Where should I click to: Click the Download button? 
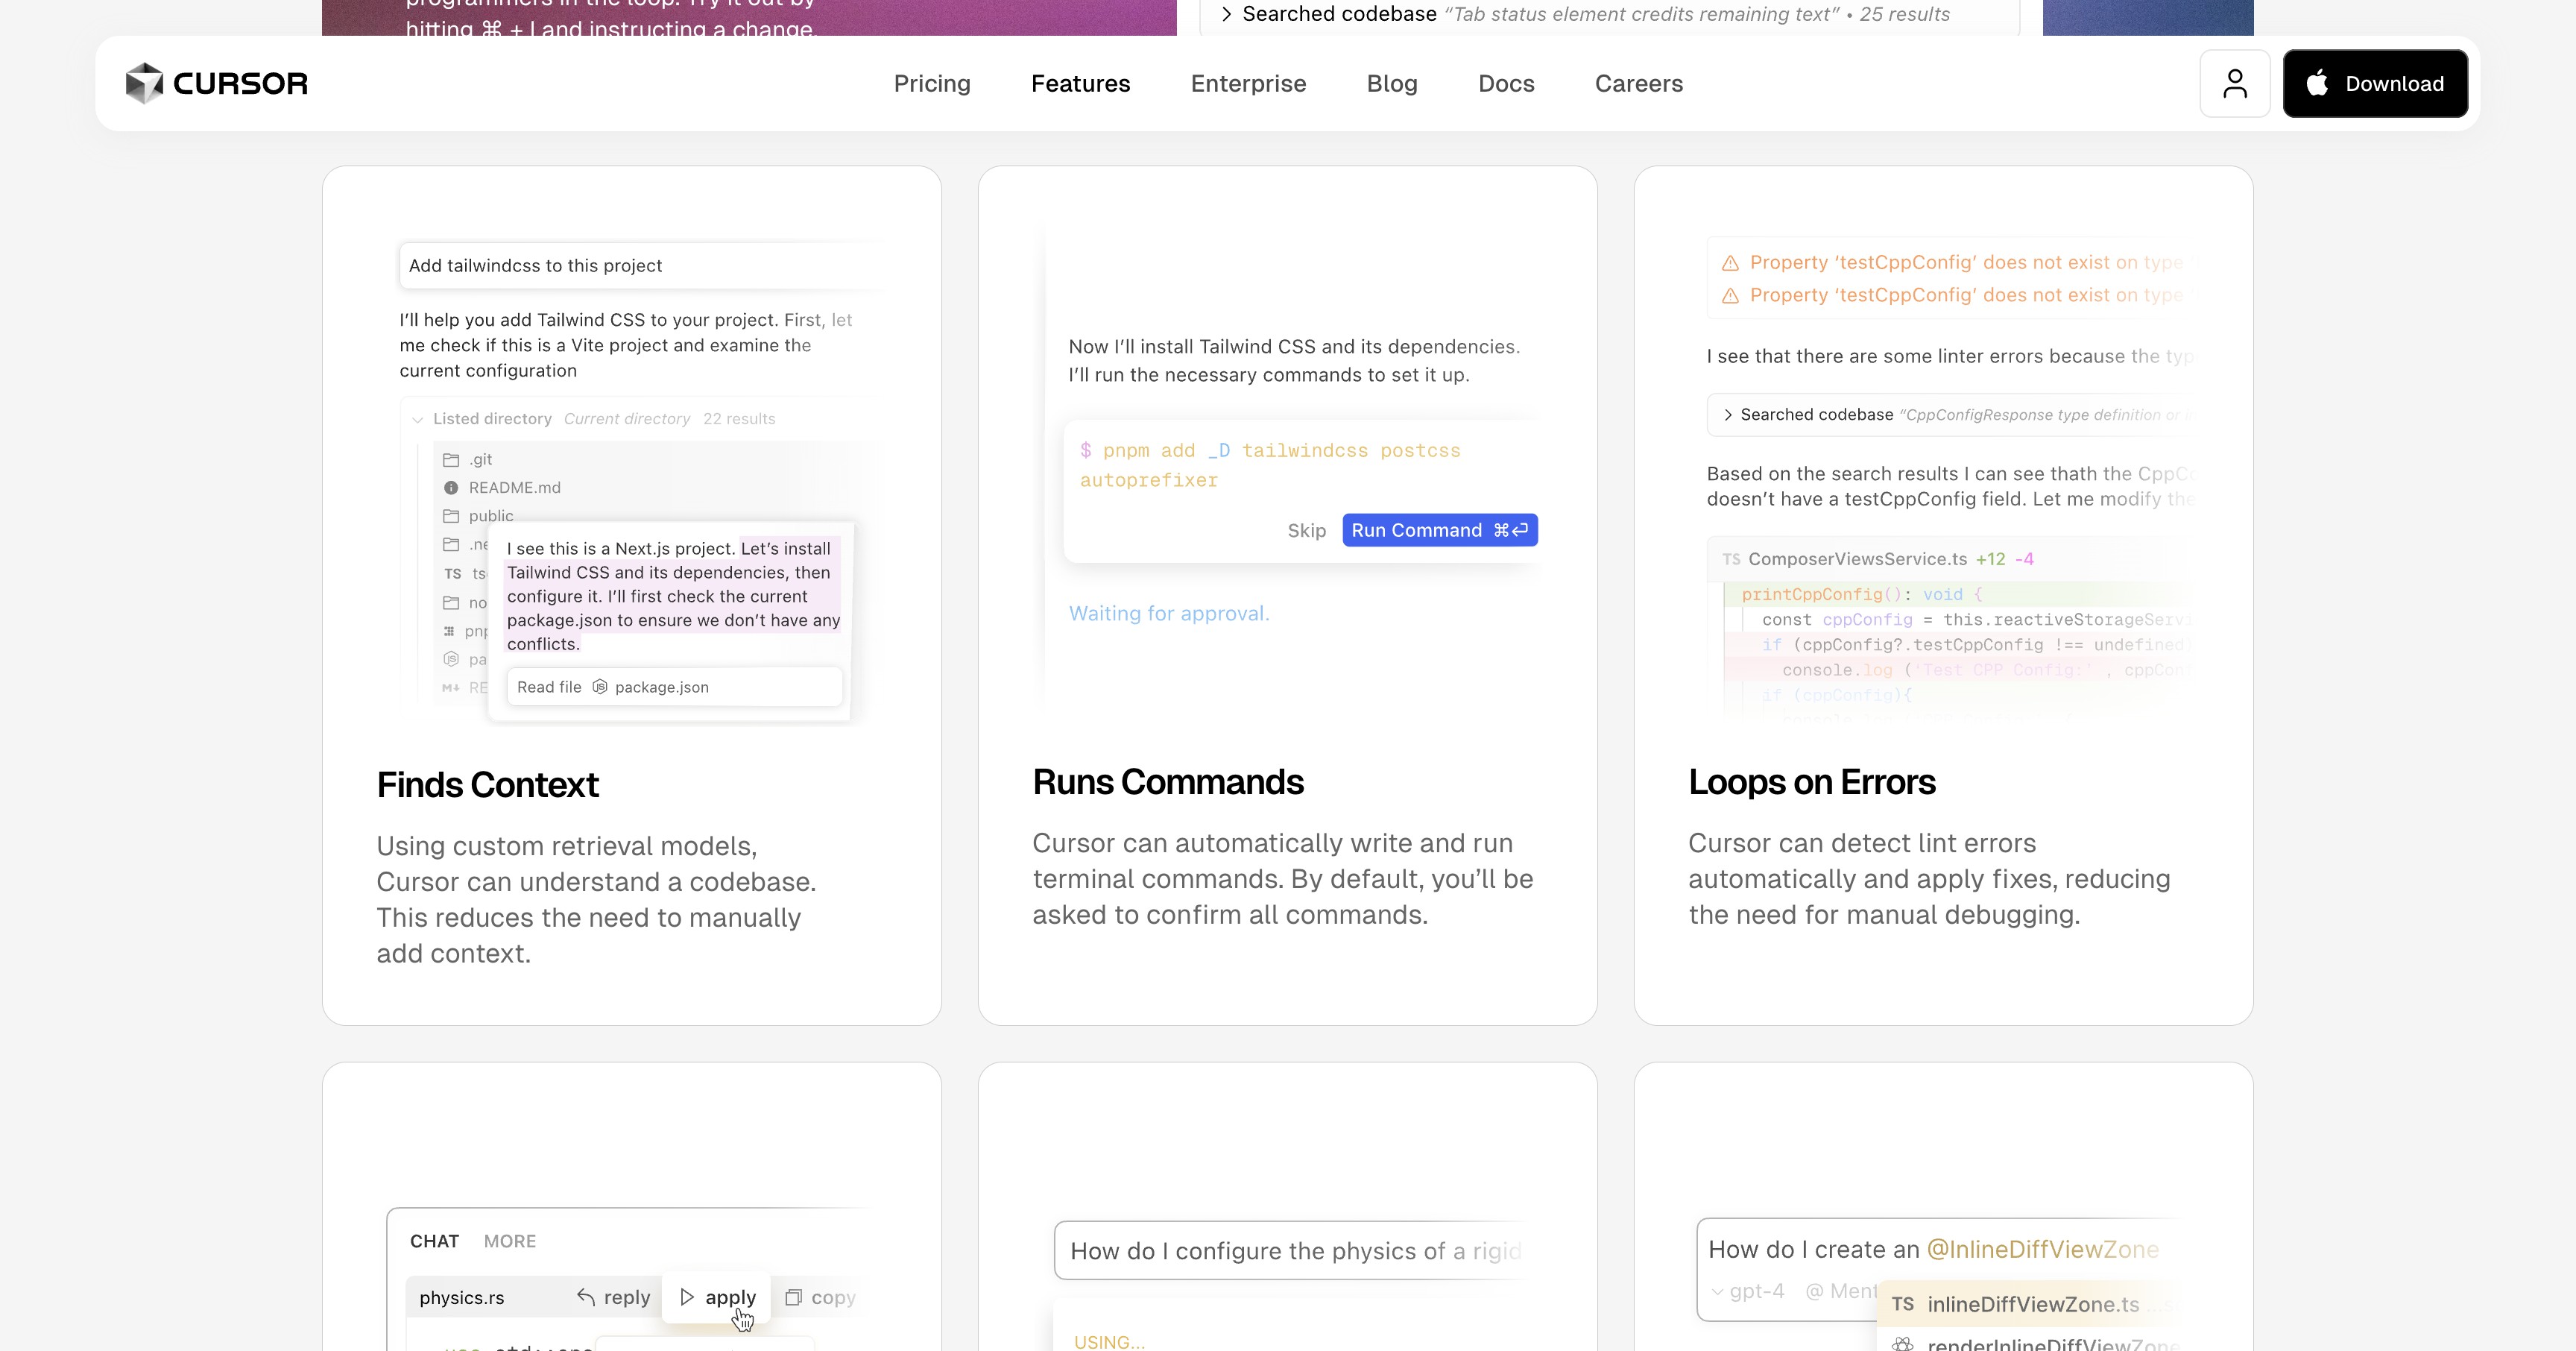pos(2375,83)
